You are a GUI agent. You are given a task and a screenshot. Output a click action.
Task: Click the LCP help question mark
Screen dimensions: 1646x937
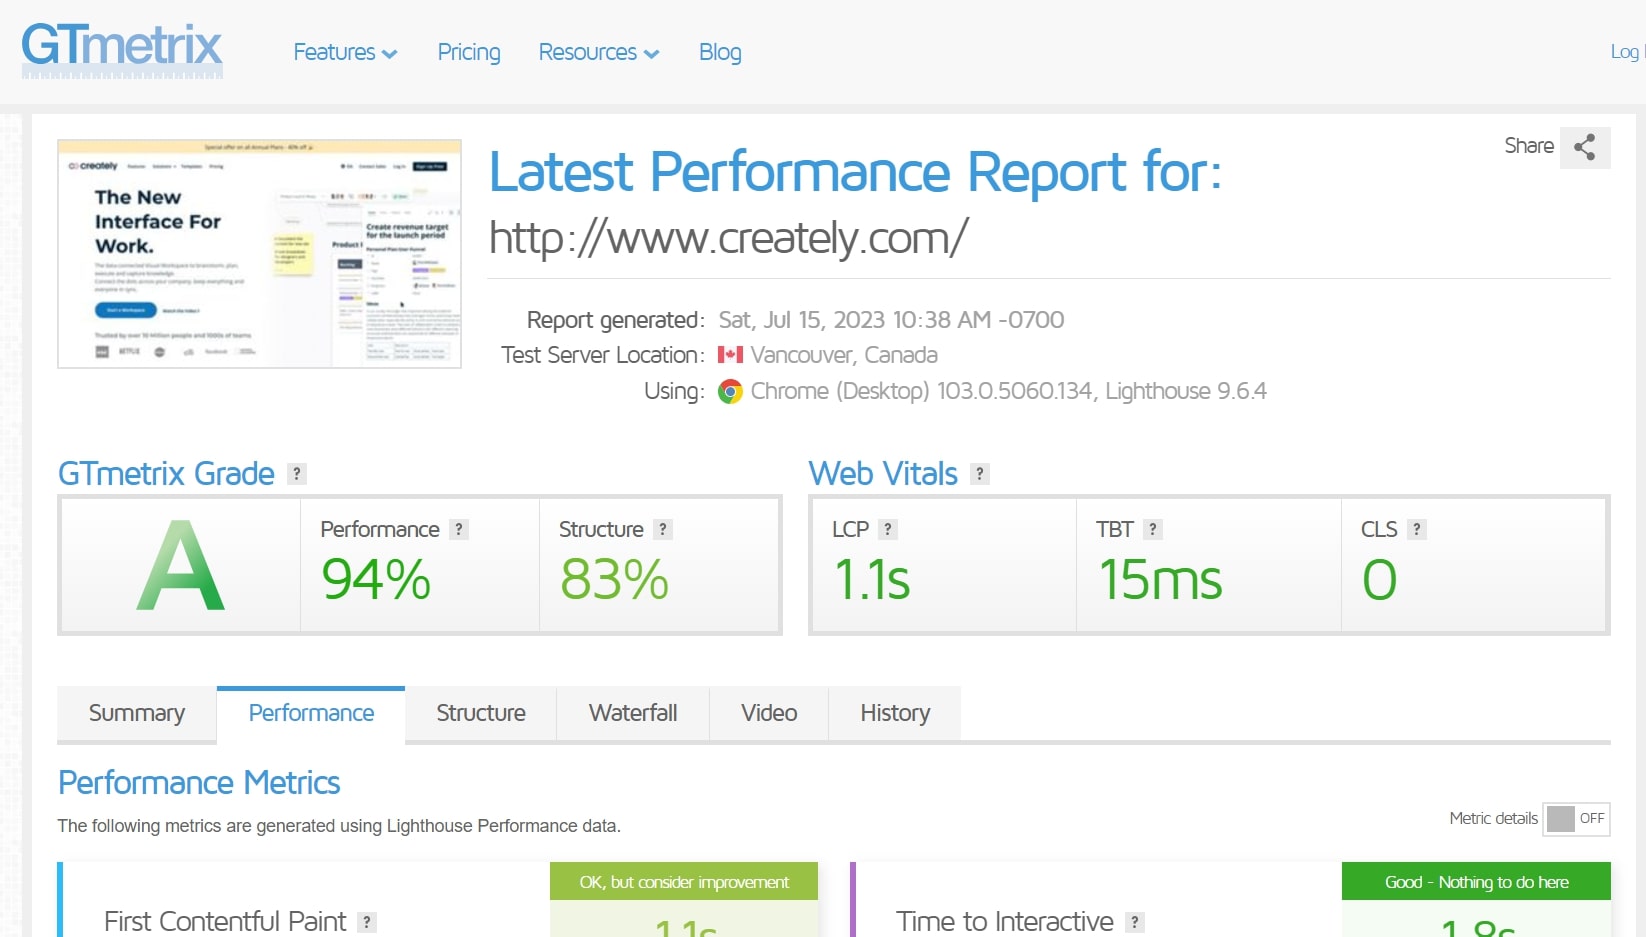click(888, 530)
